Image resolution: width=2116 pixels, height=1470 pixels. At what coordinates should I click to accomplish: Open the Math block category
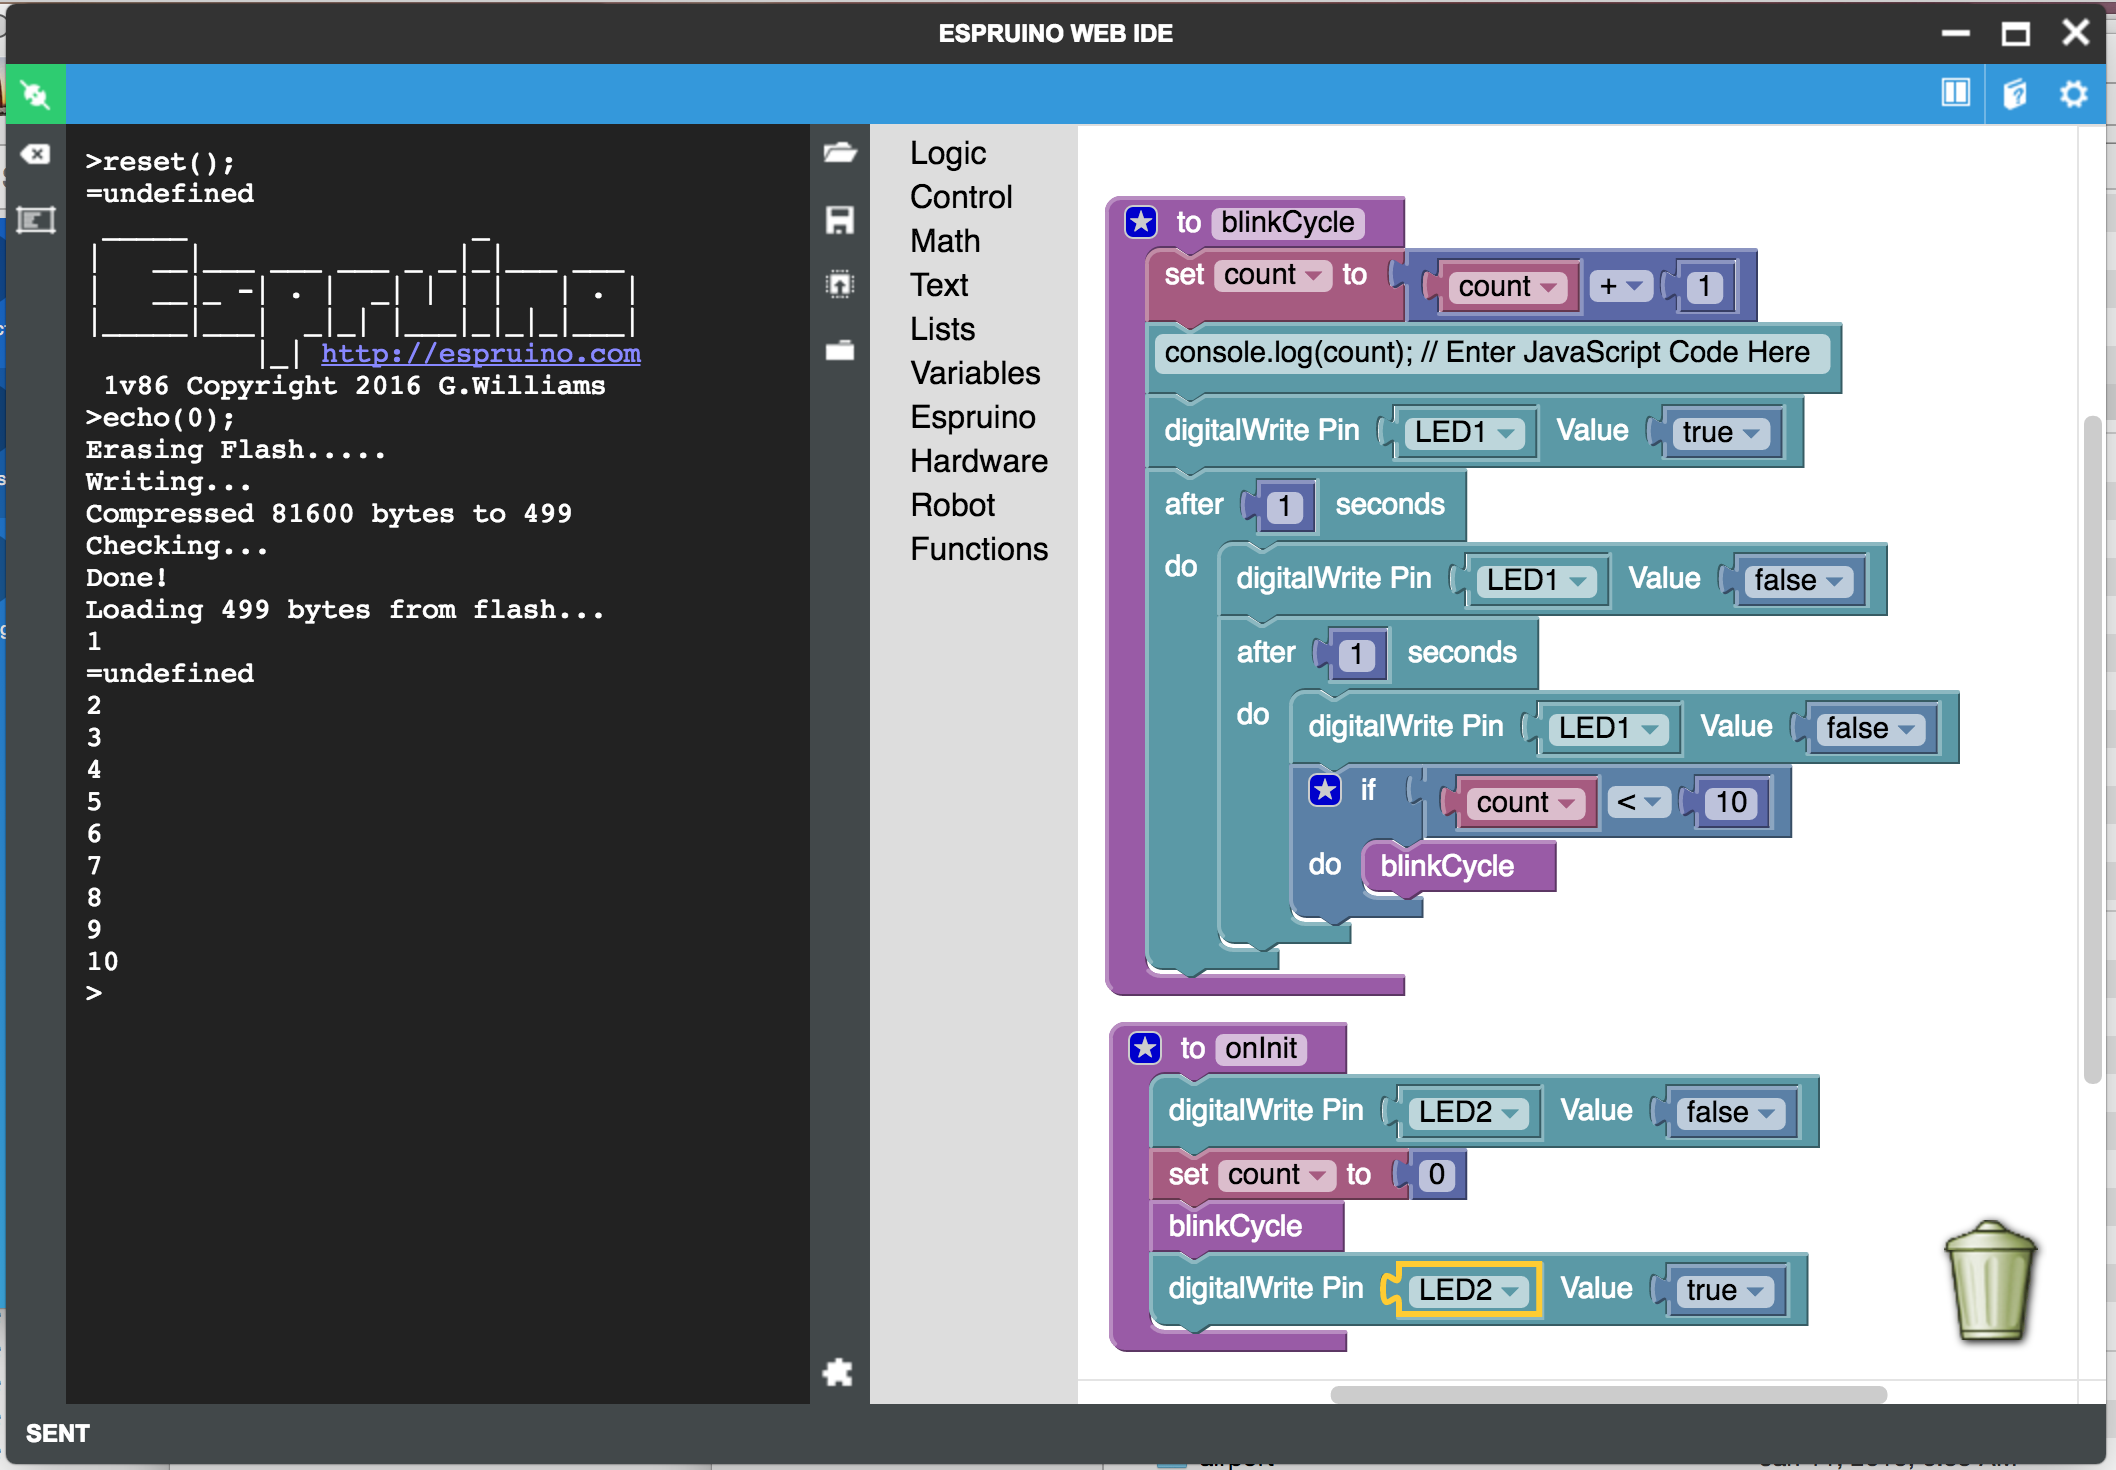(945, 241)
